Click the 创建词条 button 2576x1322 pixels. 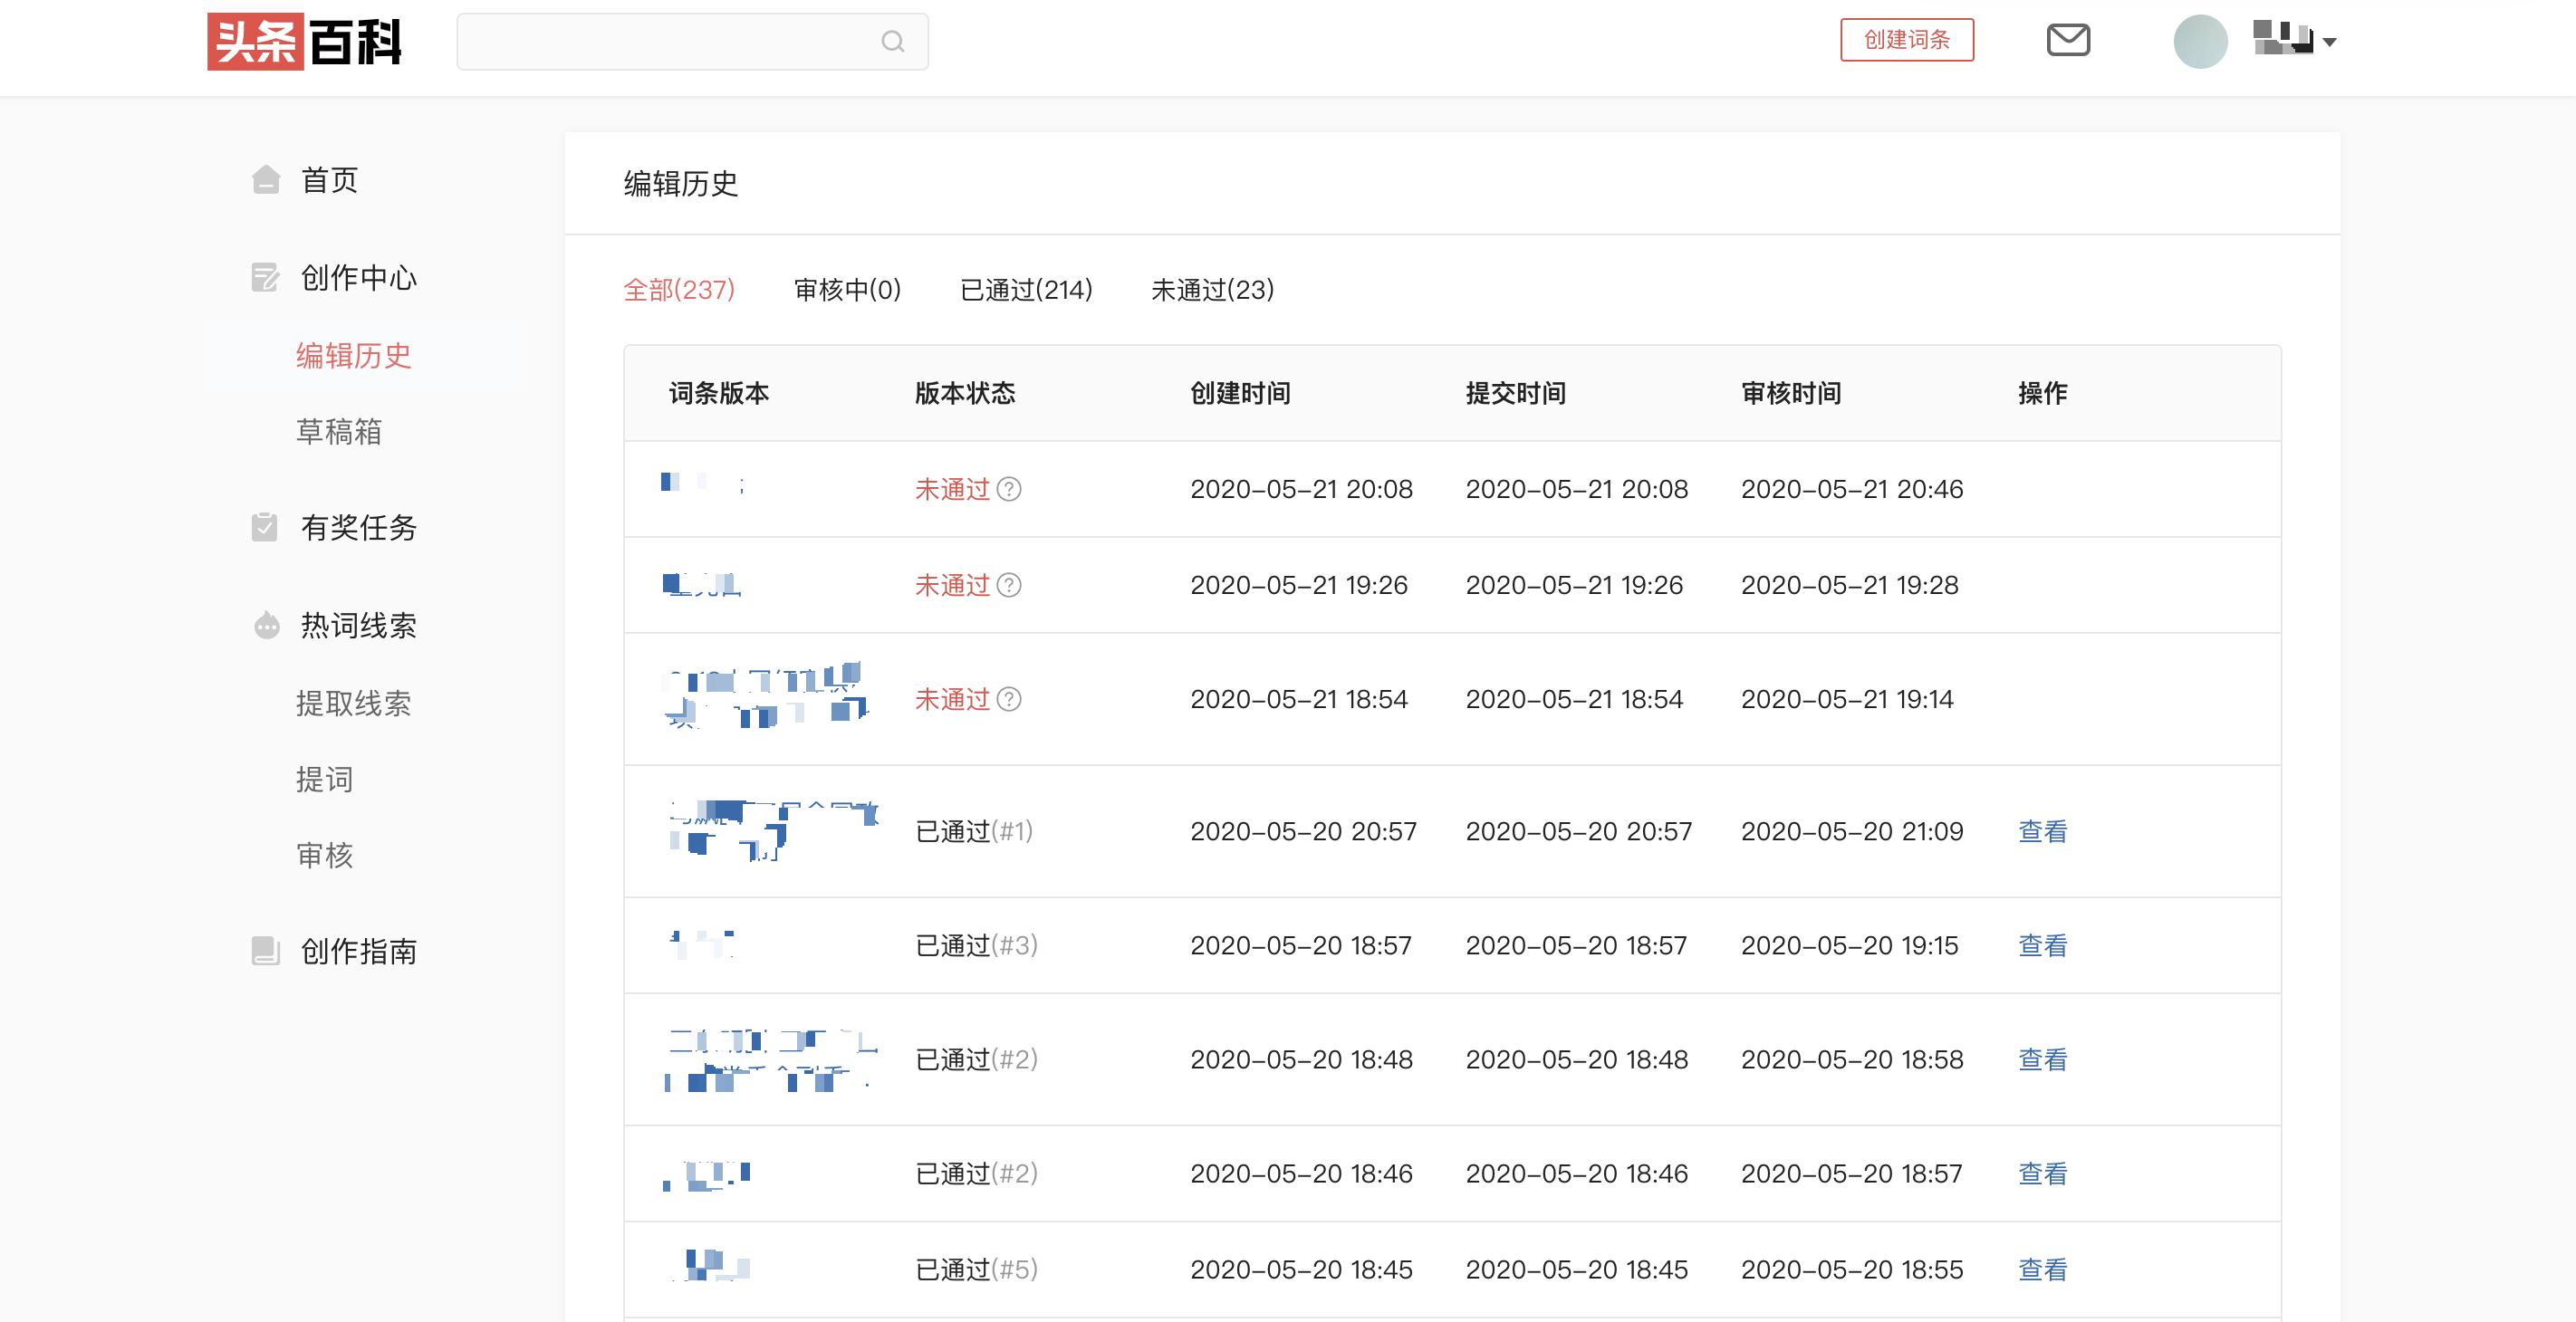(x=1907, y=41)
